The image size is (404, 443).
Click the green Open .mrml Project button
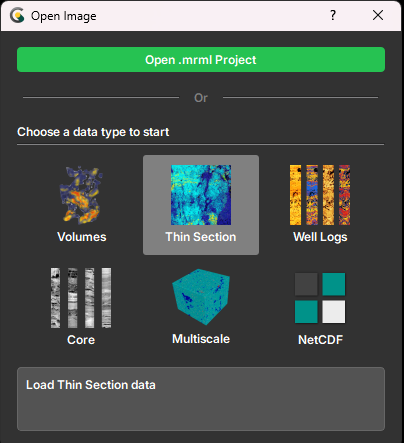(x=201, y=60)
